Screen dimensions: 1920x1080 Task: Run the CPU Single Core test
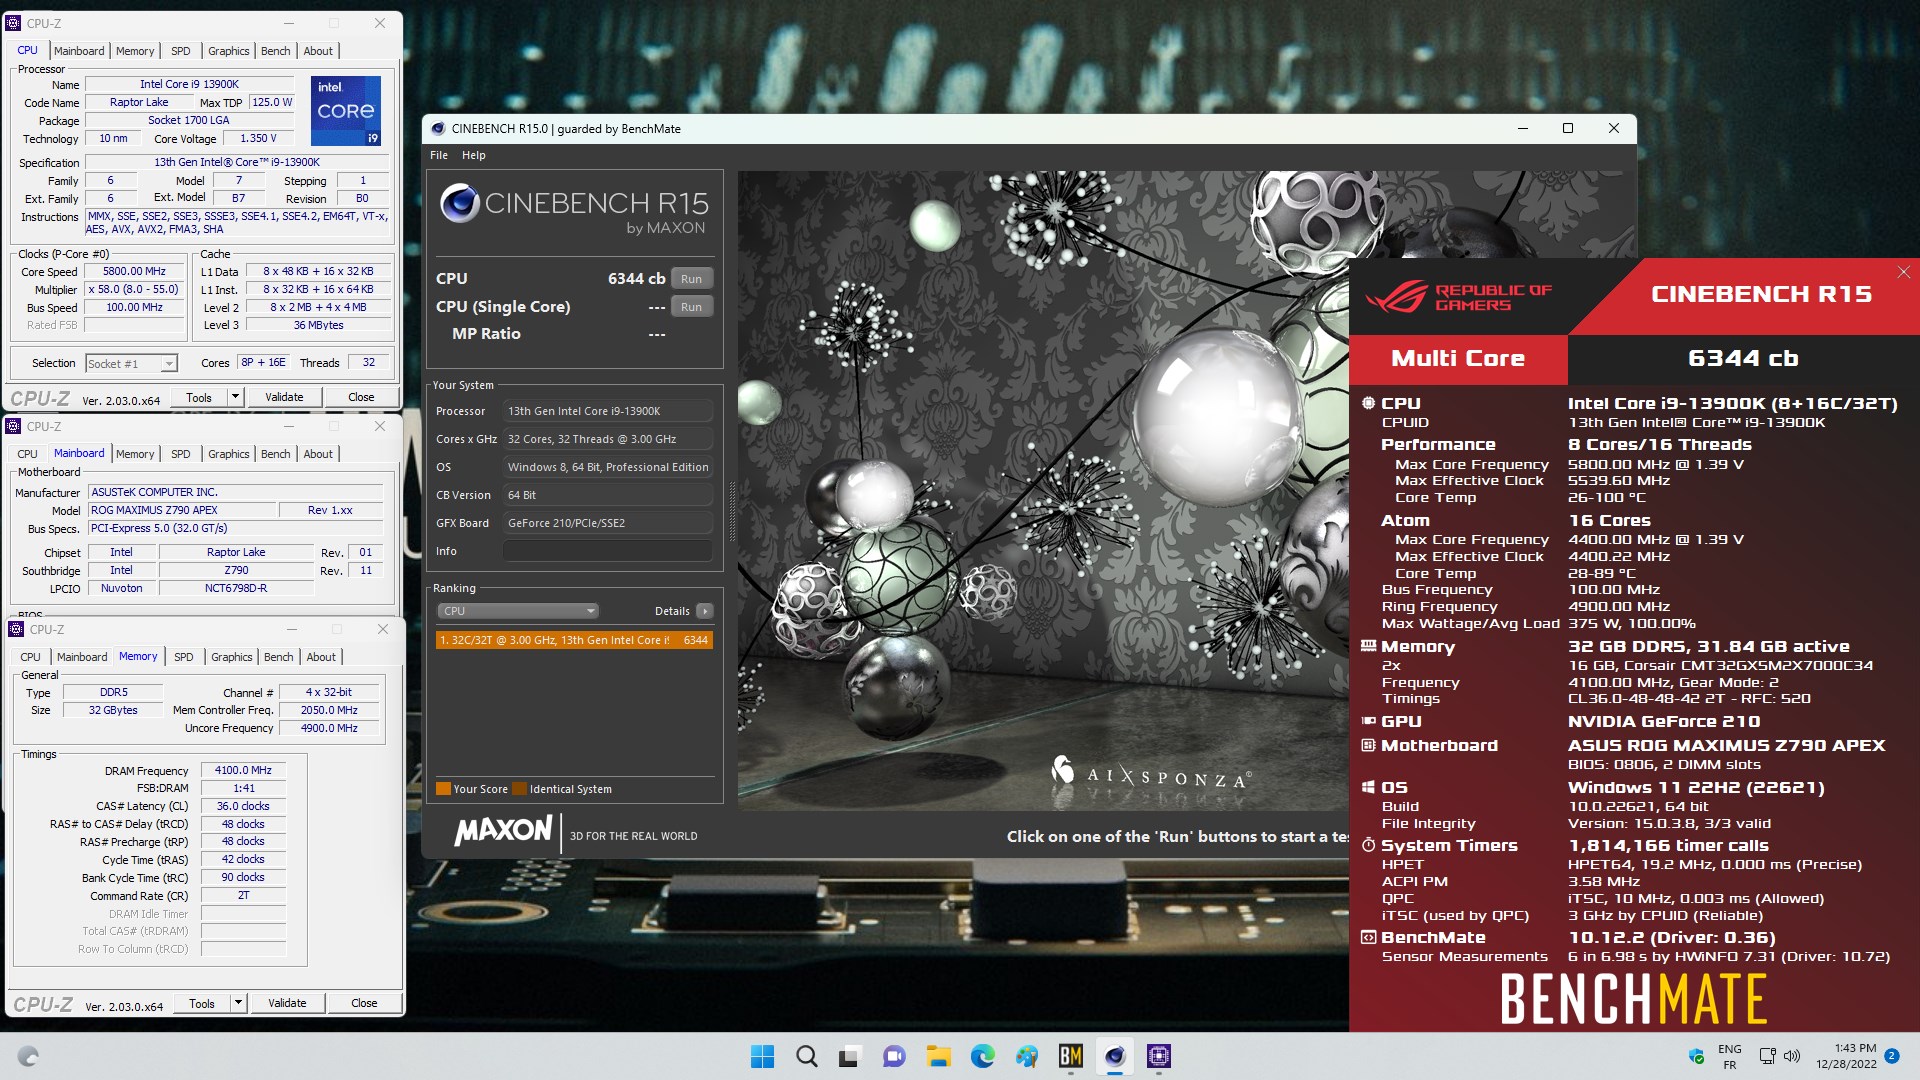tap(691, 307)
